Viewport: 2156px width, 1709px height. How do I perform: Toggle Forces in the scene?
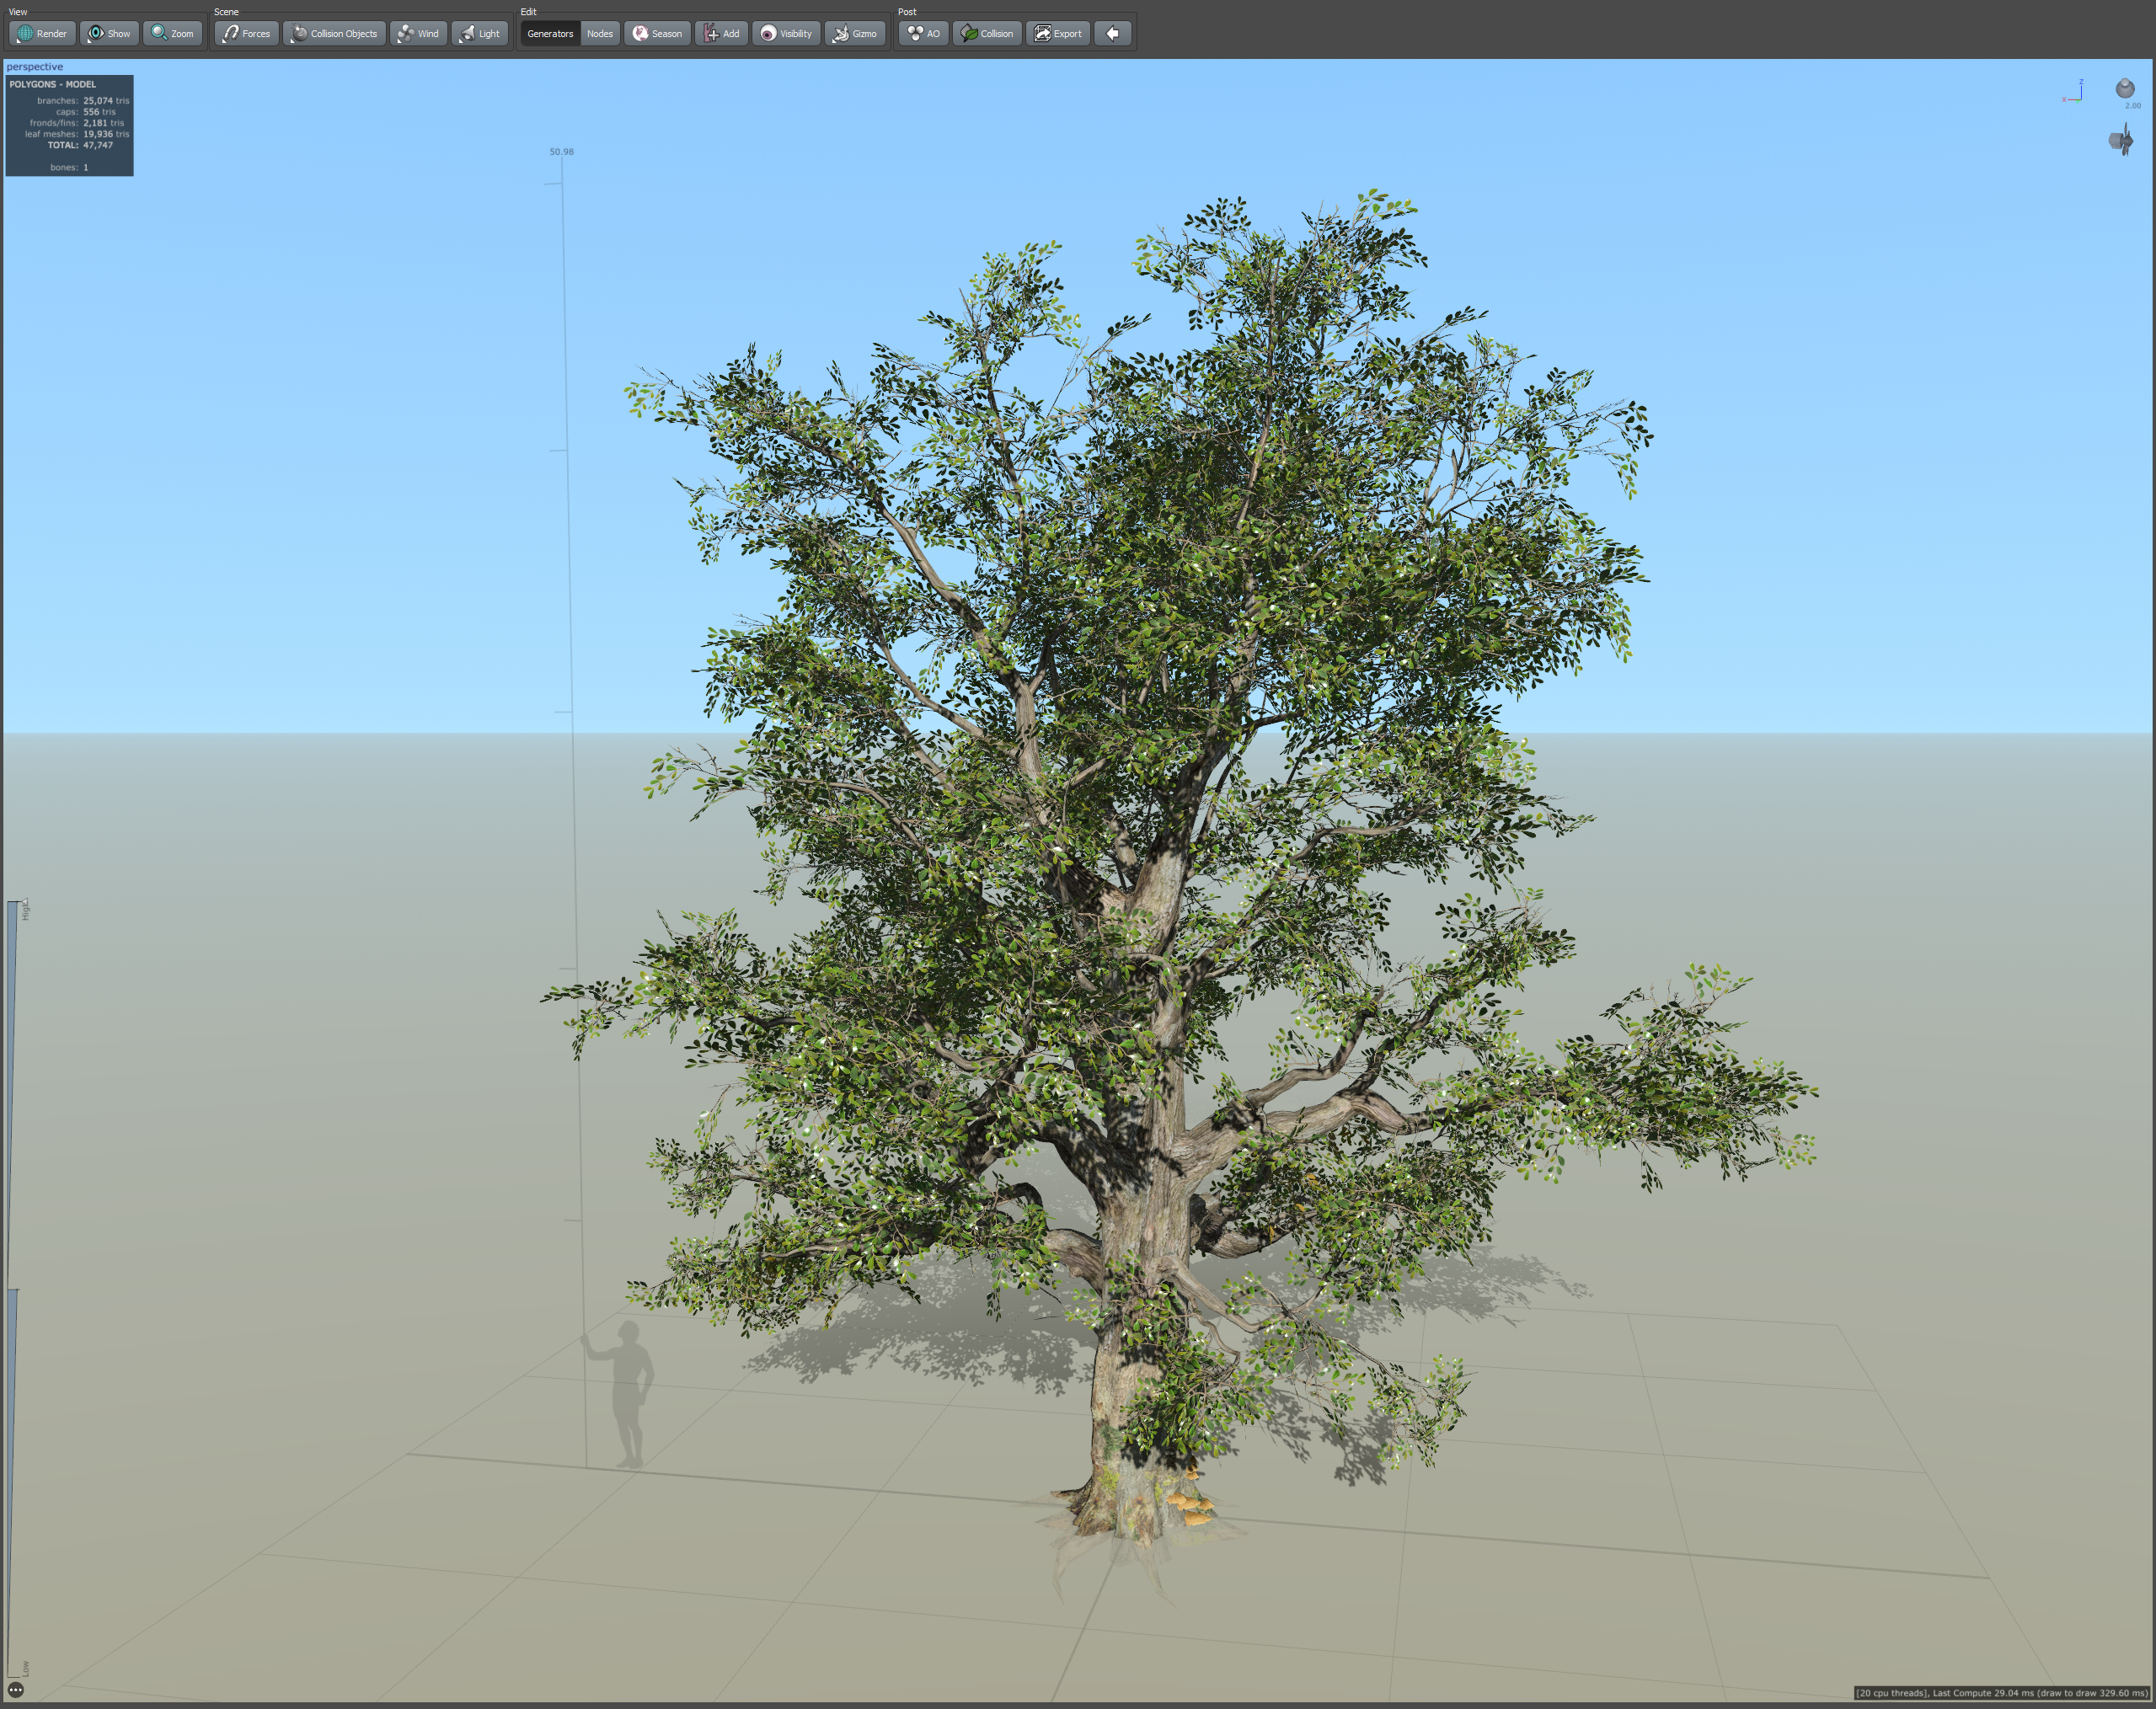pos(246,33)
